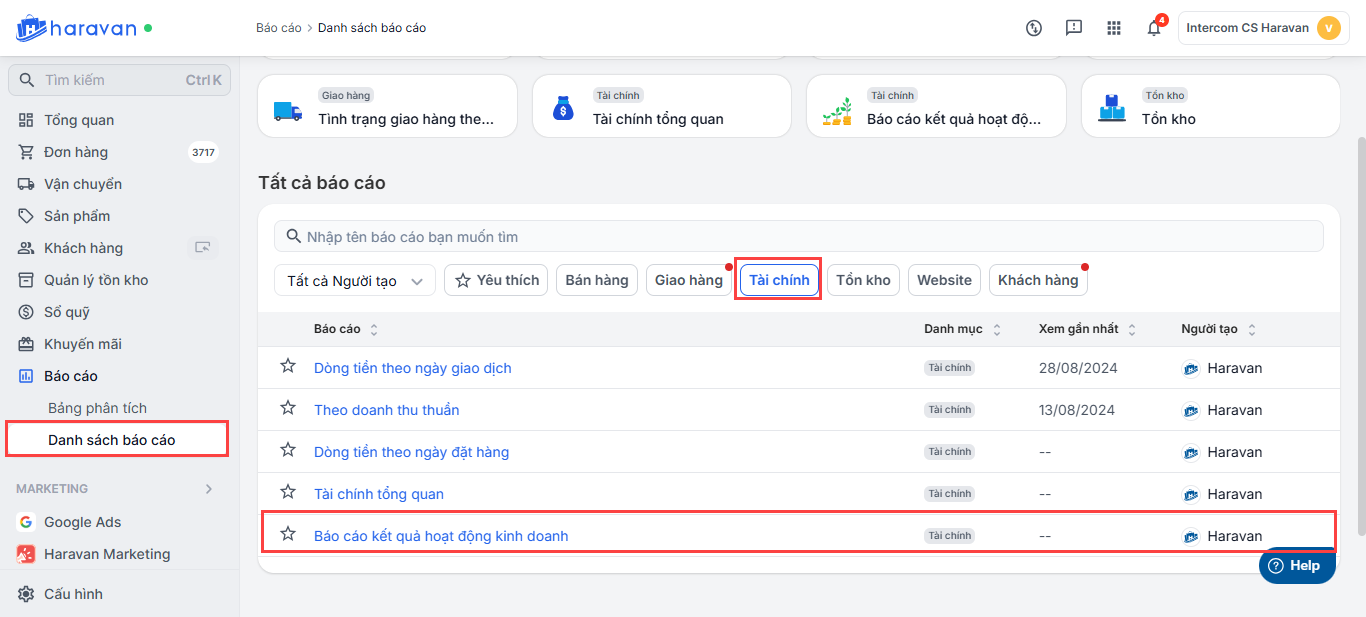Favorite the Theo doanh thu thuần report
Screen dimensions: 1366x617
point(288,409)
